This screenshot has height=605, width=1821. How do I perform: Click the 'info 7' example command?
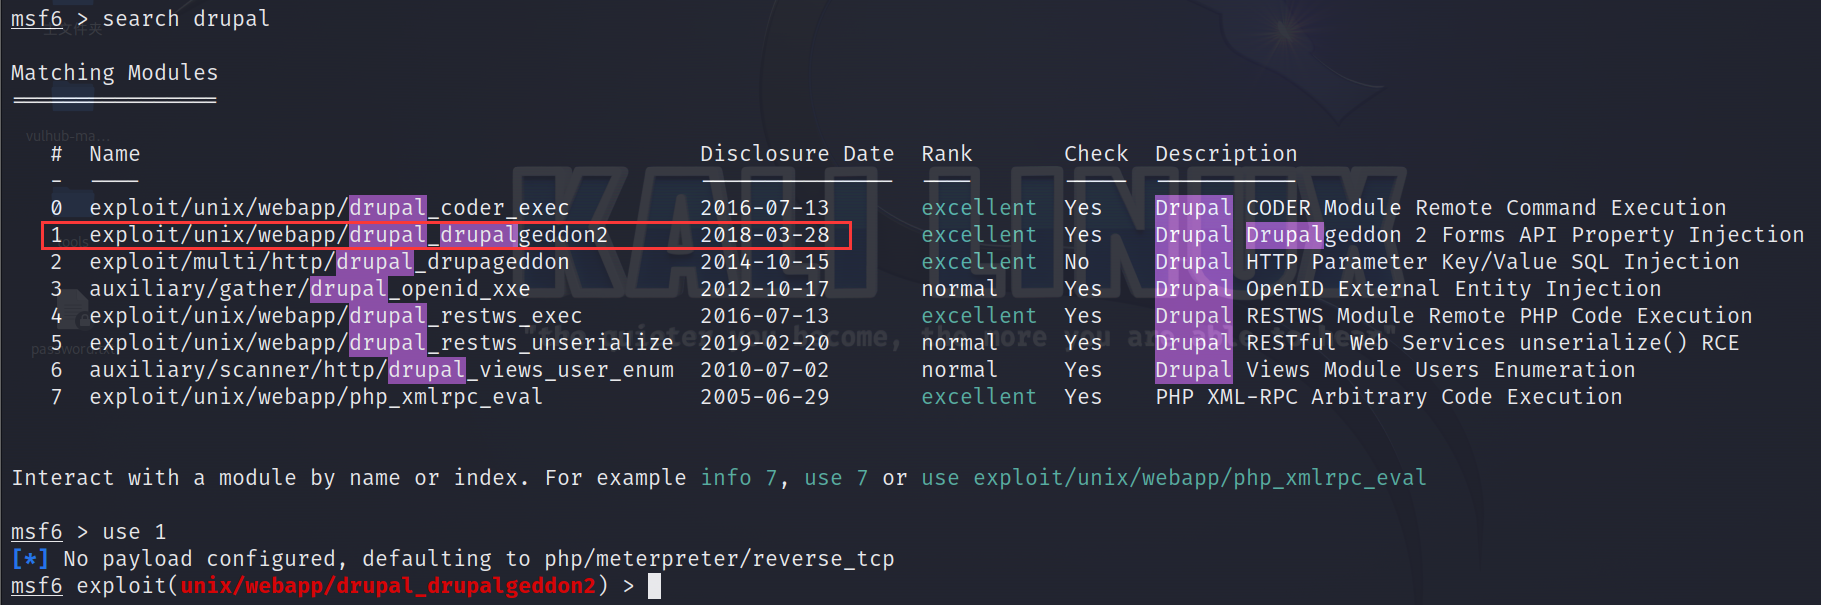(739, 478)
